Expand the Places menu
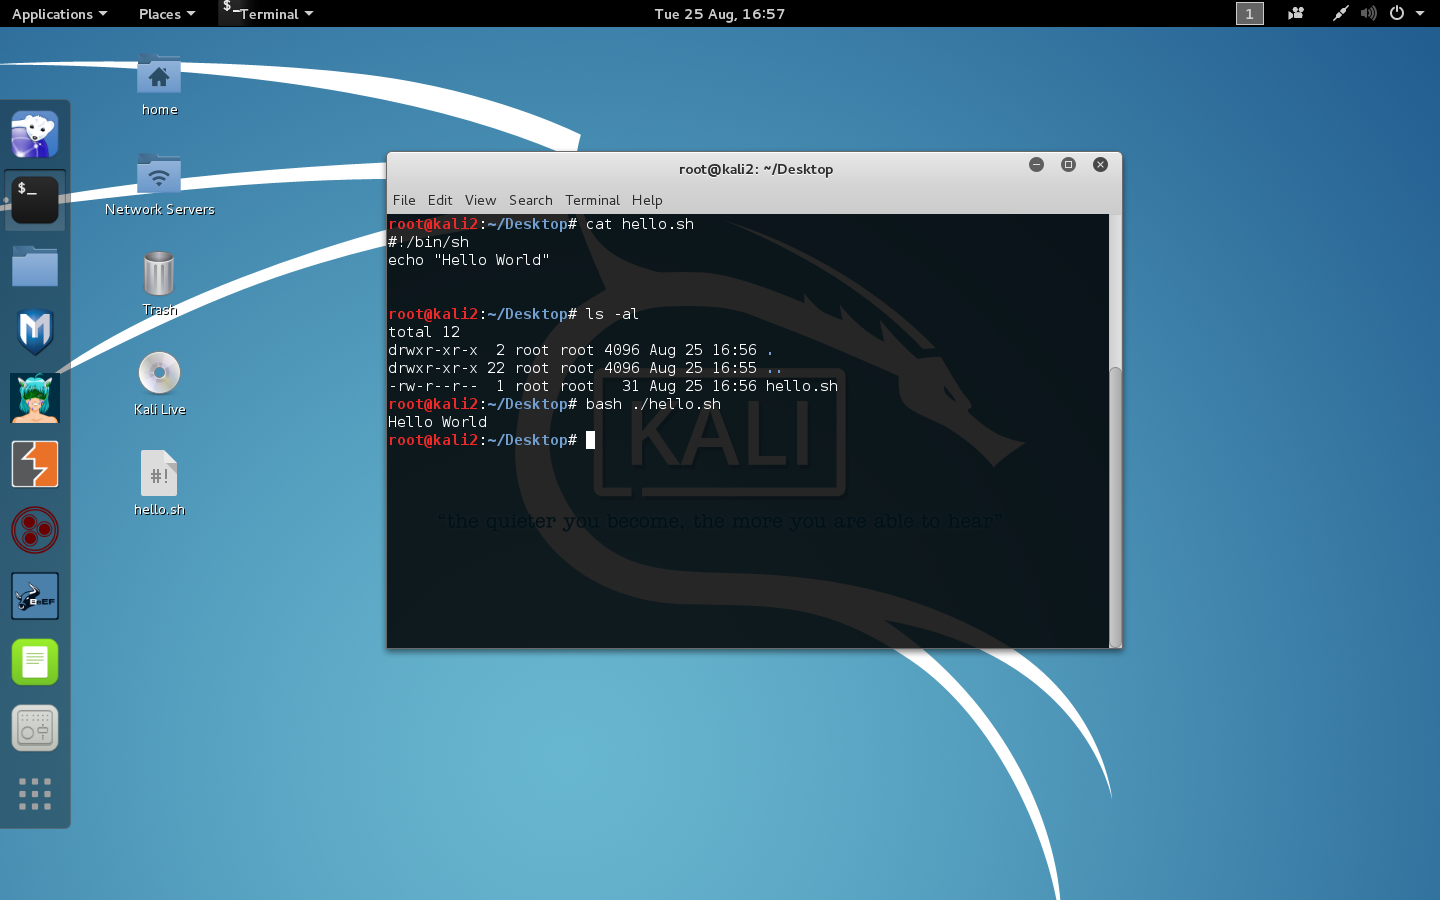The height and width of the screenshot is (900, 1440). 167,14
